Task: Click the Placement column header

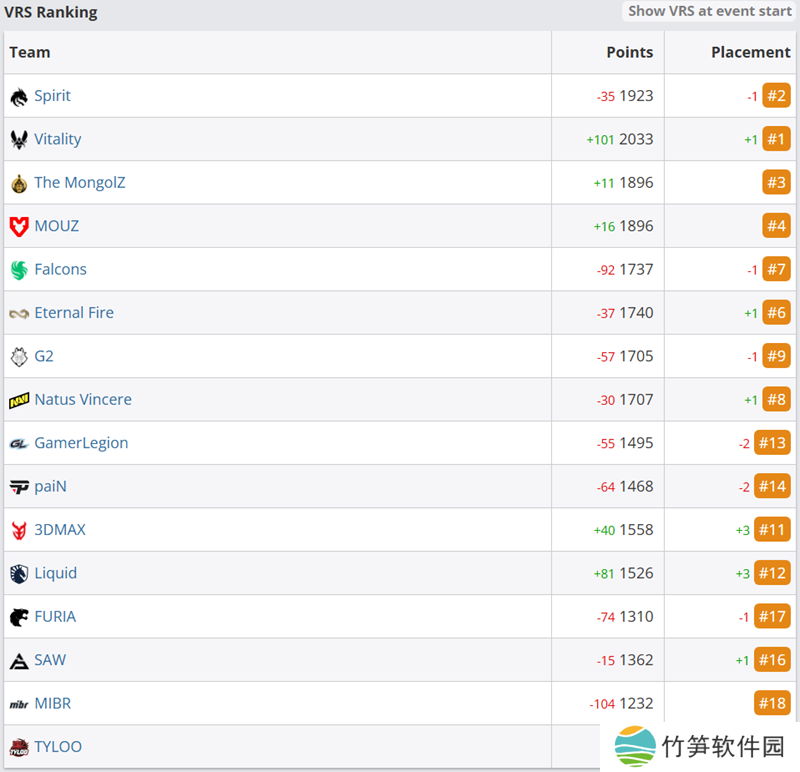Action: tap(750, 52)
